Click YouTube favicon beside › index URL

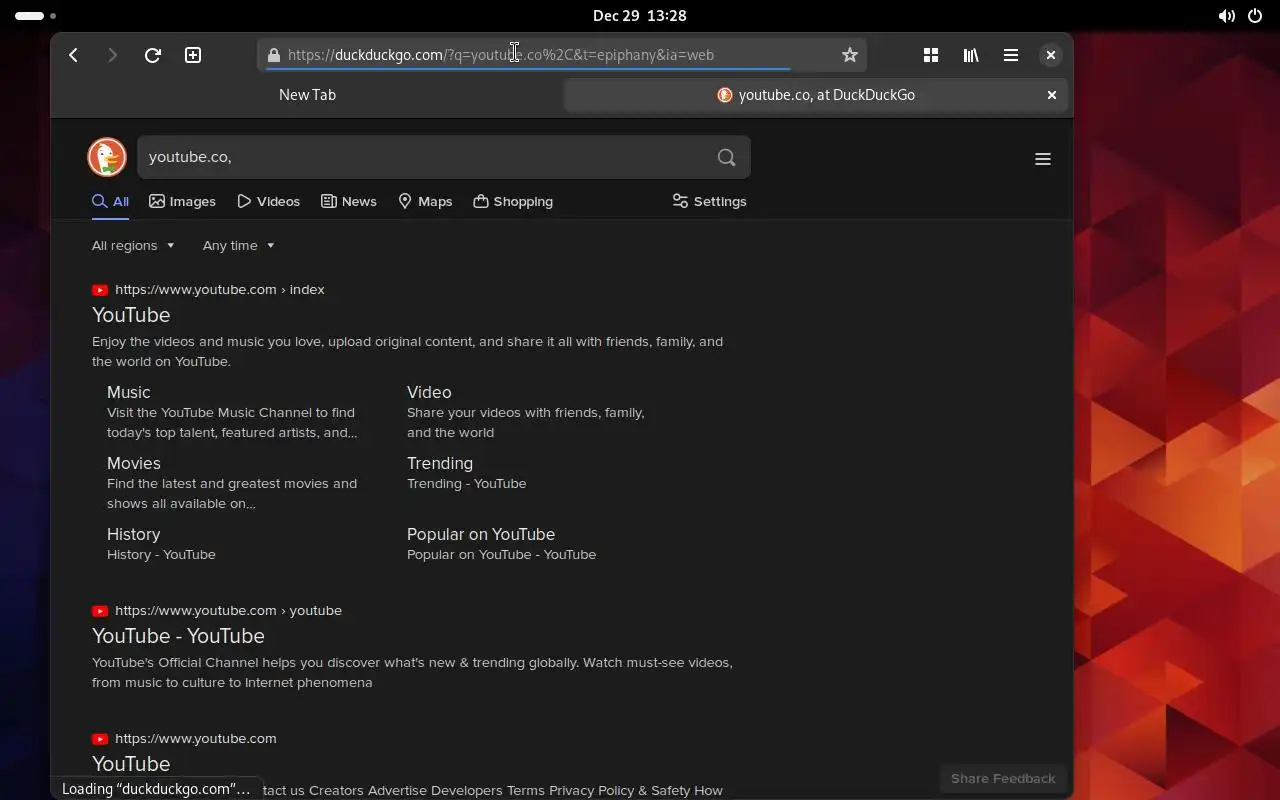point(100,290)
